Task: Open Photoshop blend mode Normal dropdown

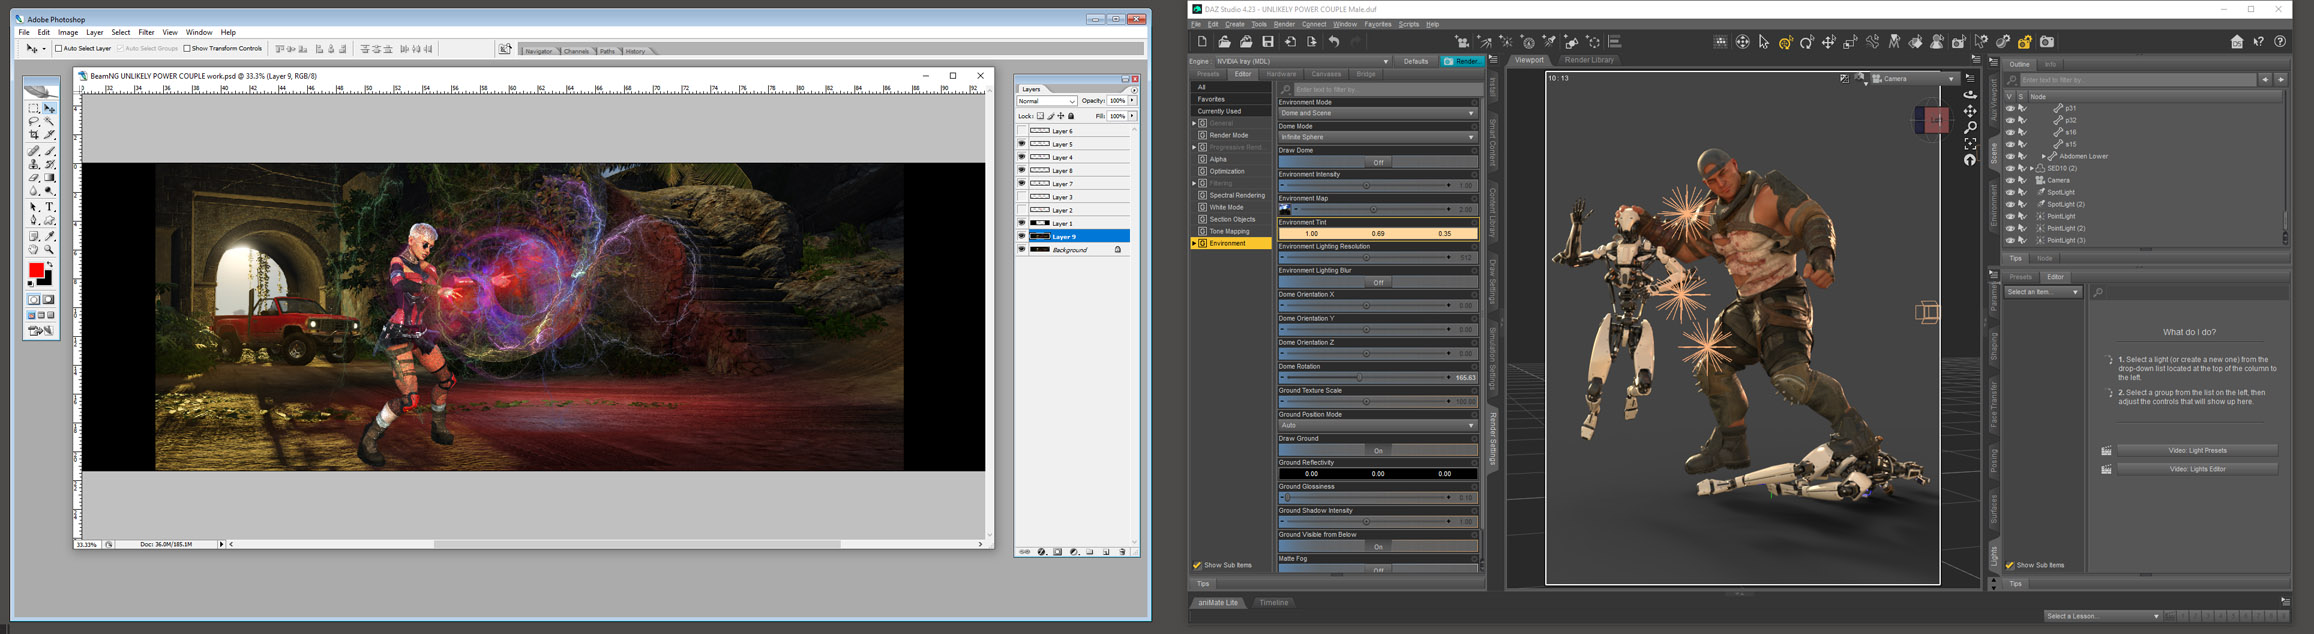Action: click(1047, 101)
